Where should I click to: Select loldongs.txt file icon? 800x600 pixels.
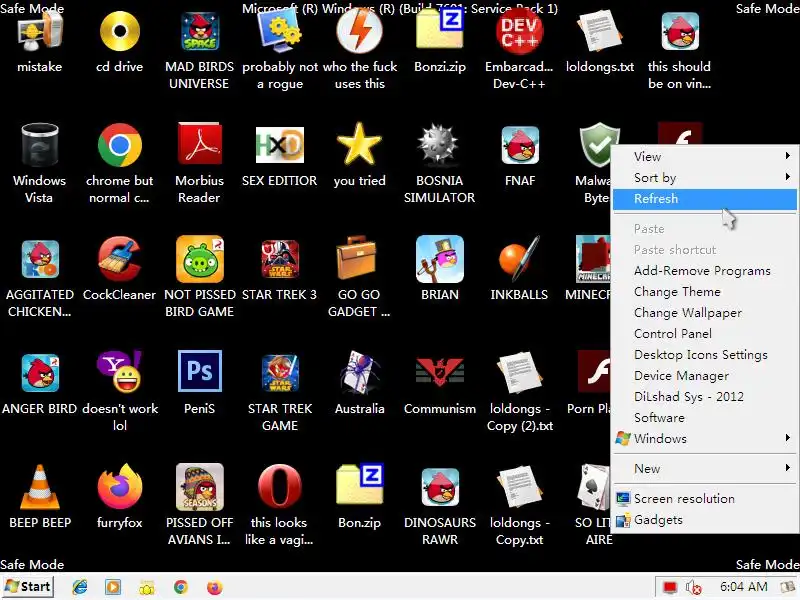599,32
